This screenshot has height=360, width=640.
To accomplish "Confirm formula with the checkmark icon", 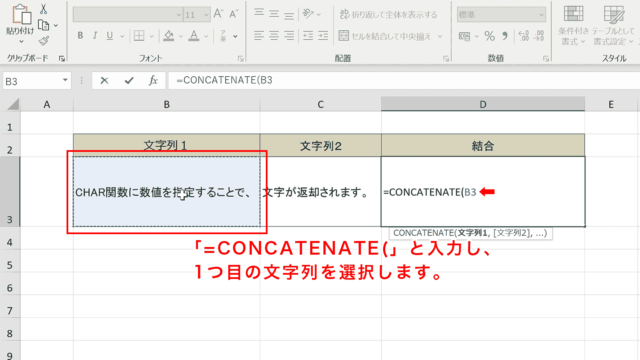I will tap(129, 80).
